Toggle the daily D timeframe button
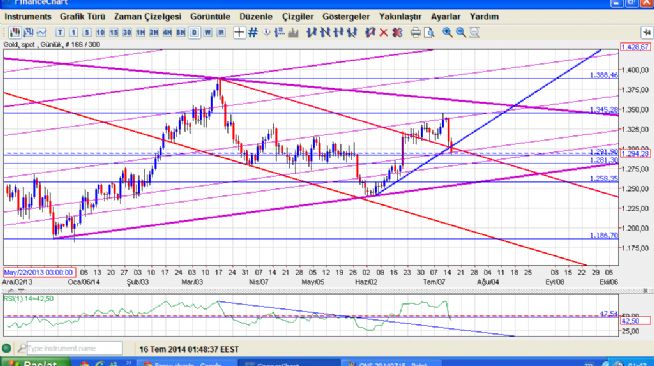Screen dimensions: 654x366 (x=194, y=33)
